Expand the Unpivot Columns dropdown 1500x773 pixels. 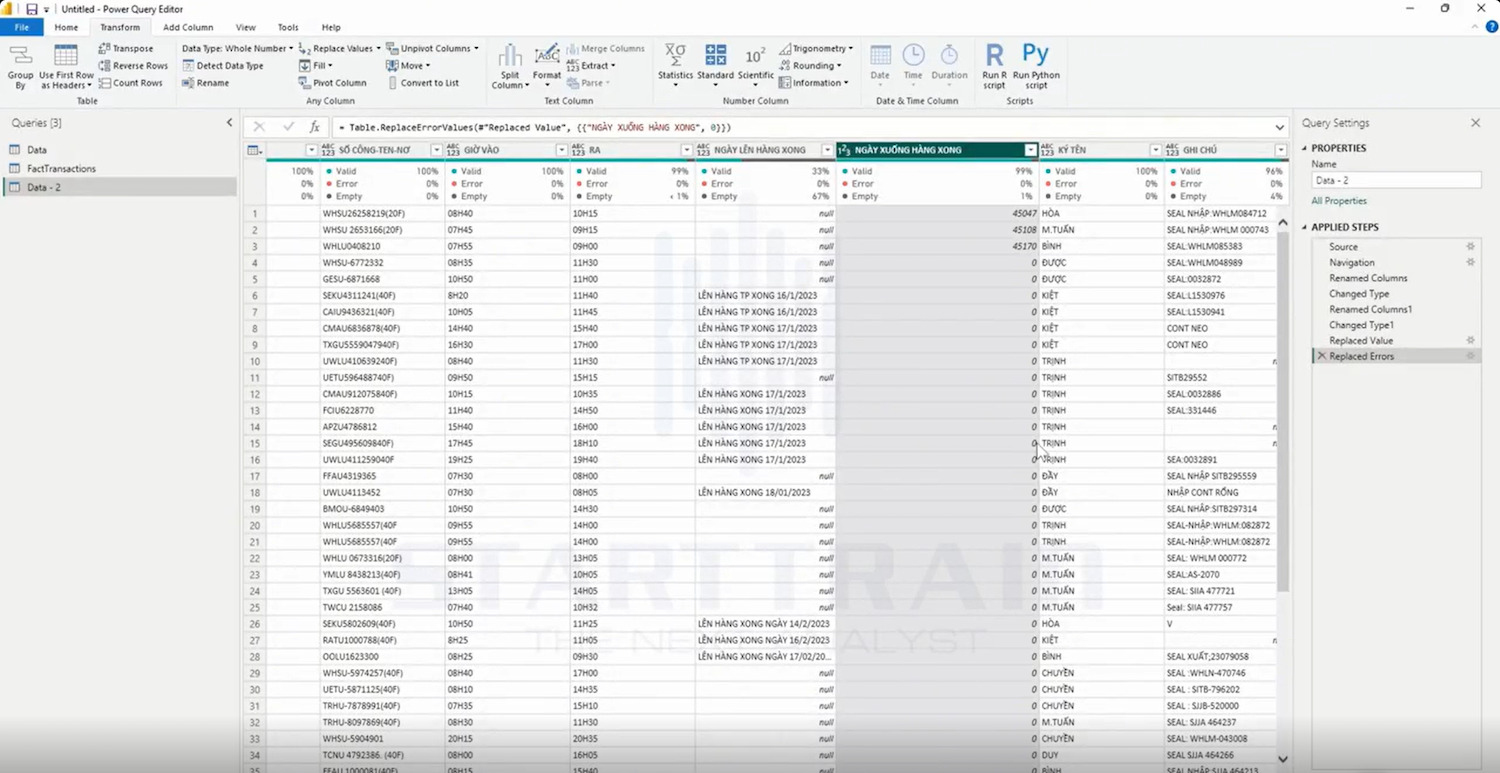(432, 48)
